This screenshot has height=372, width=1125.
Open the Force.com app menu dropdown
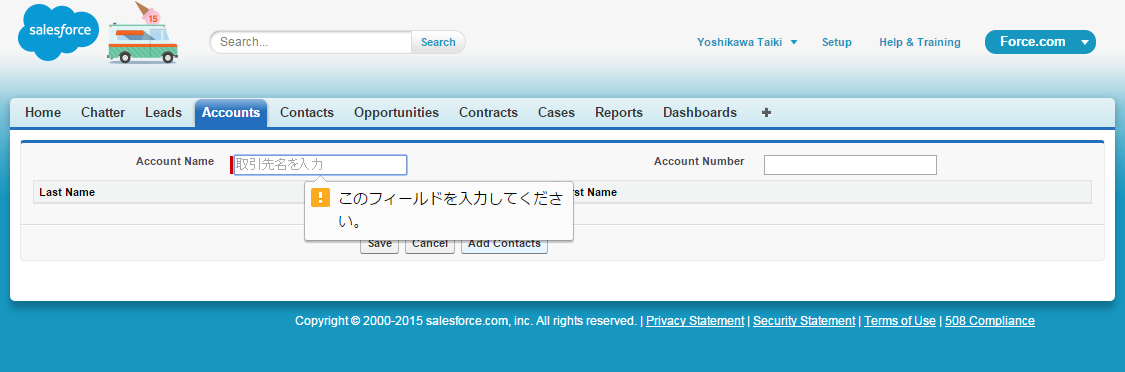[x=1040, y=42]
